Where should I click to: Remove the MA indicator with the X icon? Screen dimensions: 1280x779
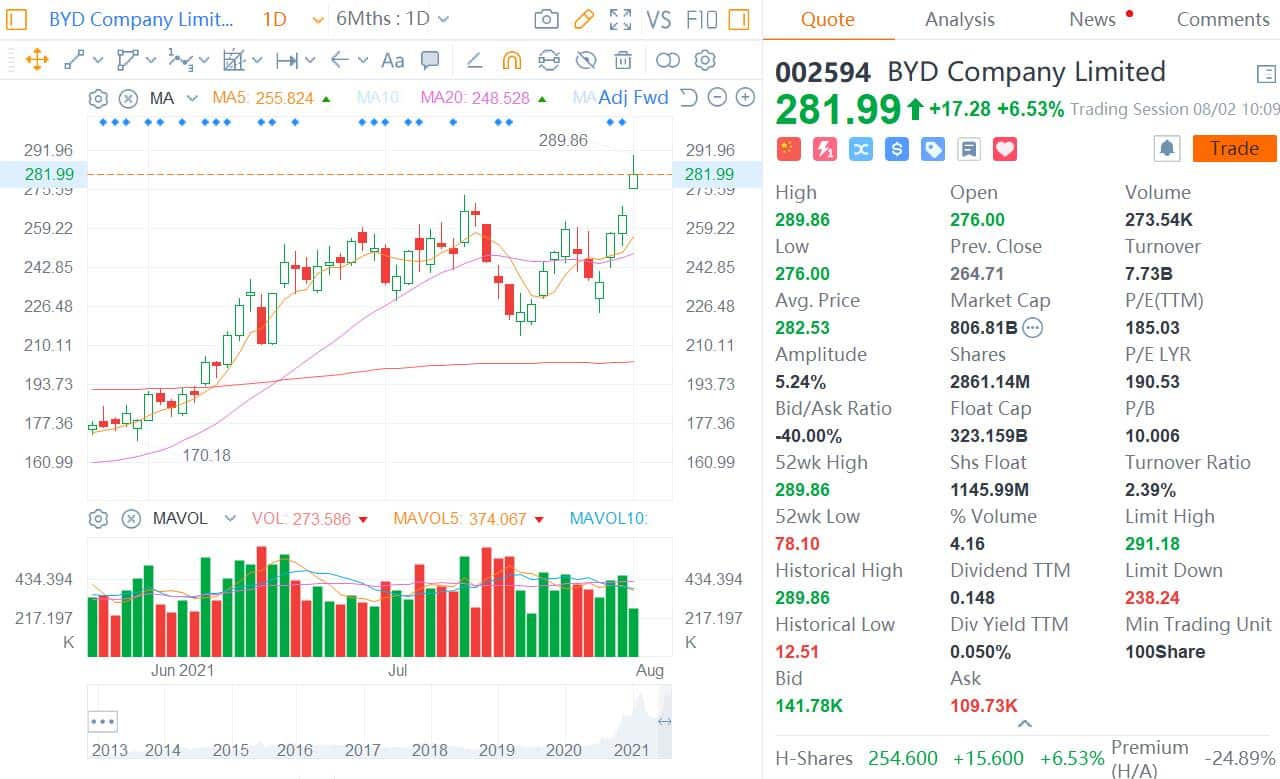[x=128, y=98]
